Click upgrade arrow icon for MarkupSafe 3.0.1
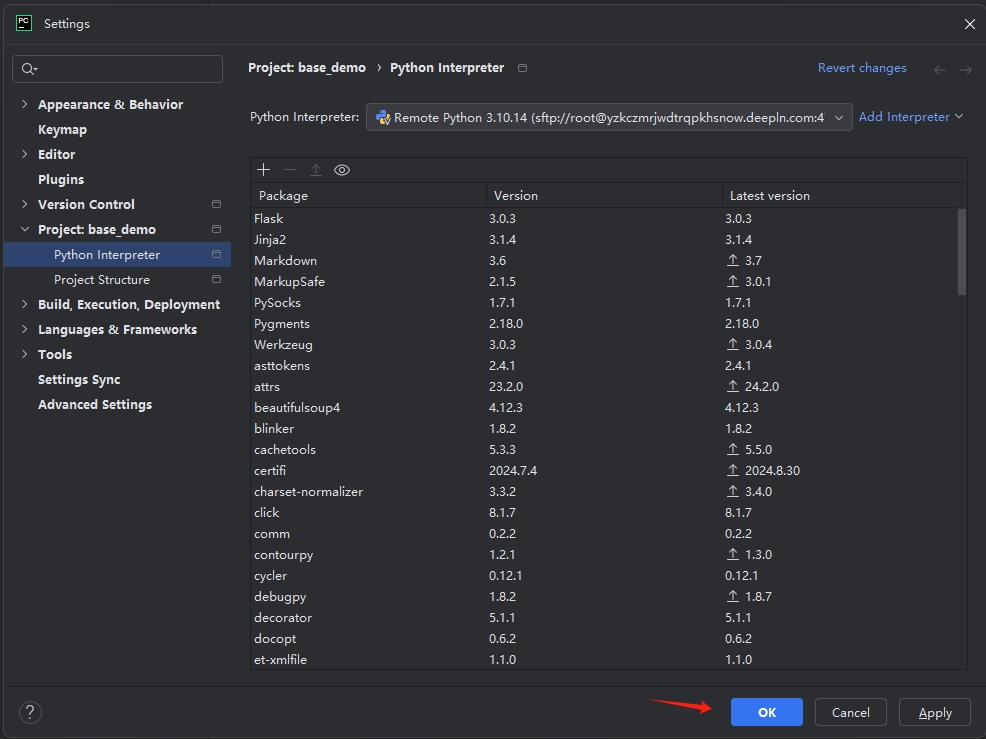The width and height of the screenshot is (986, 739). (733, 281)
